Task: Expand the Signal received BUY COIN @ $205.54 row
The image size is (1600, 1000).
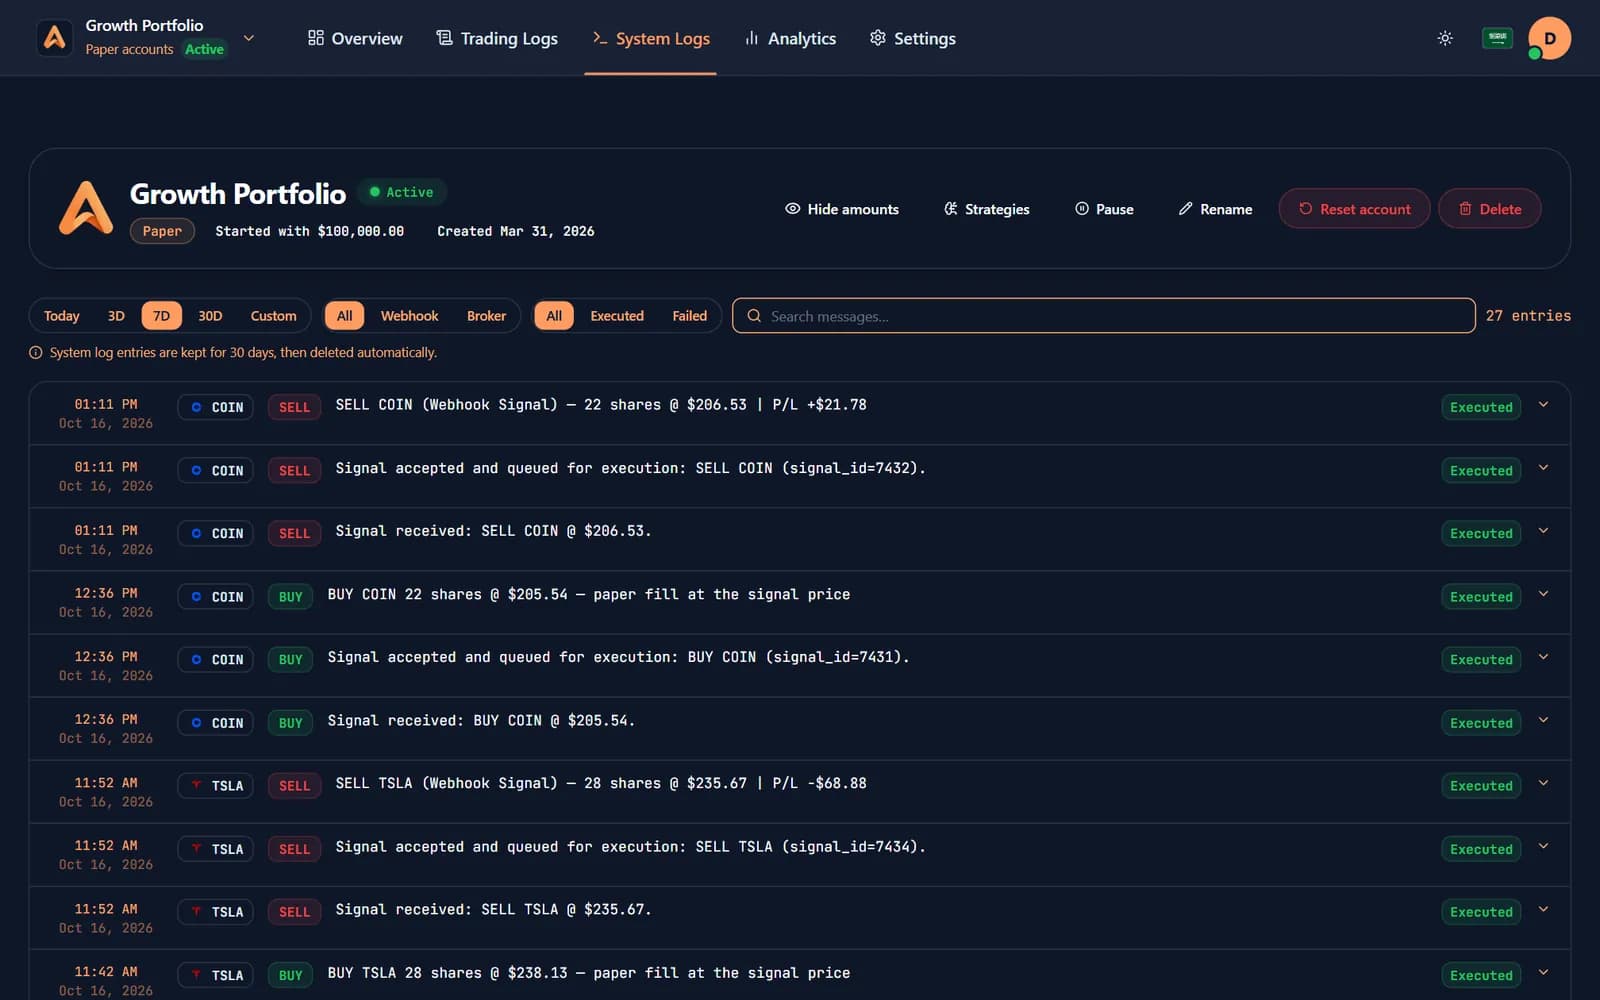Action: 1543,720
